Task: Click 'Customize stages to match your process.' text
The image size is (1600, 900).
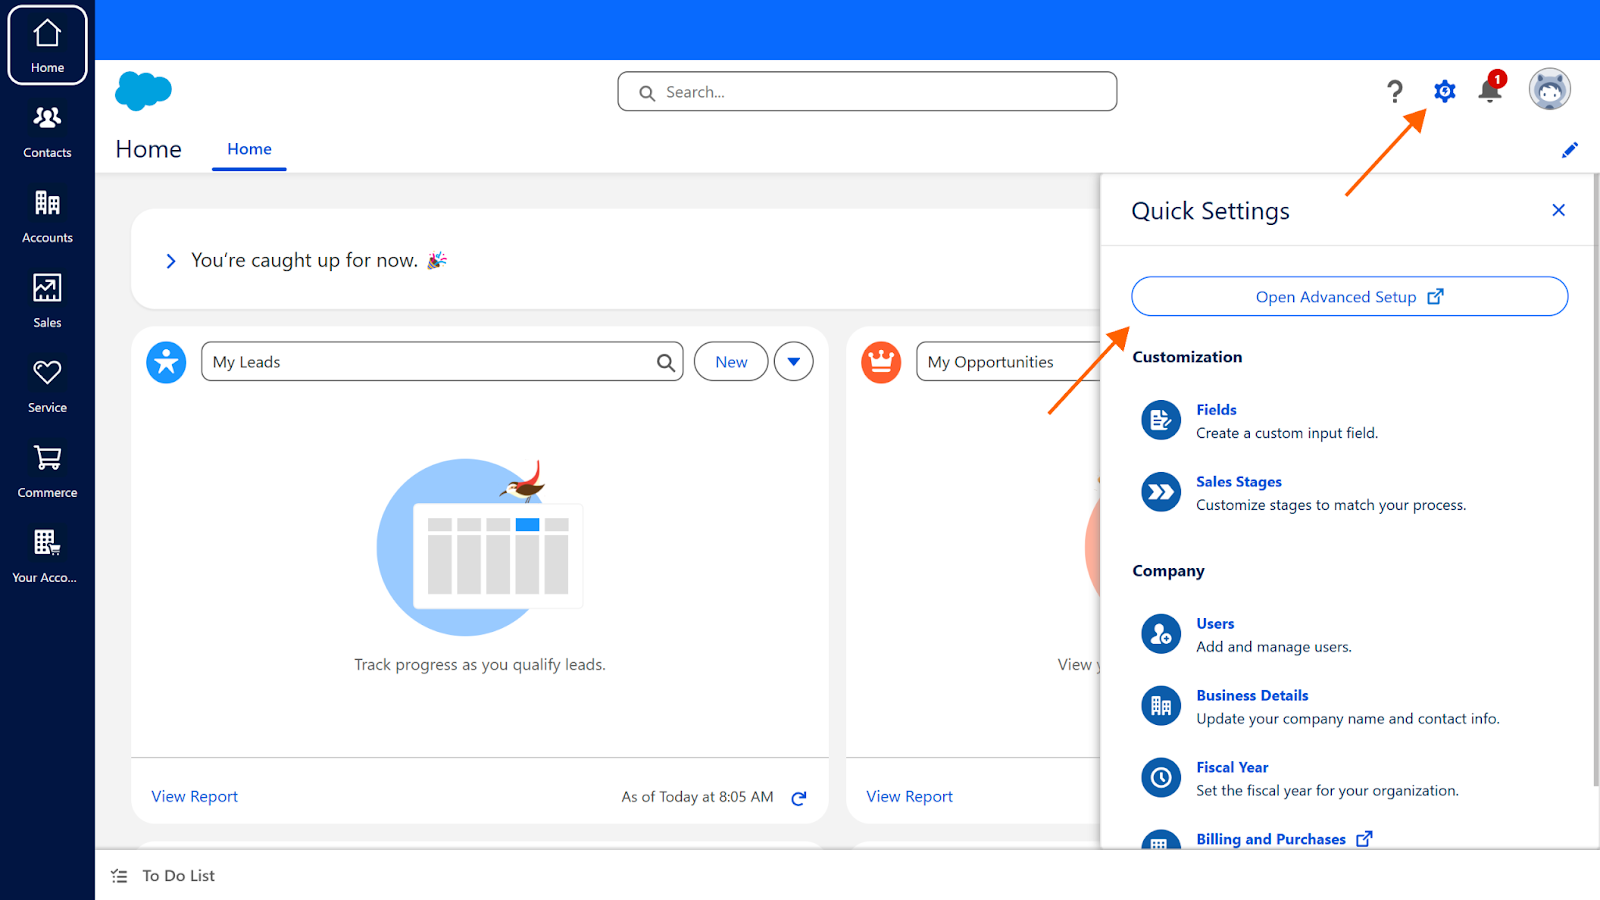Action: pos(1331,505)
